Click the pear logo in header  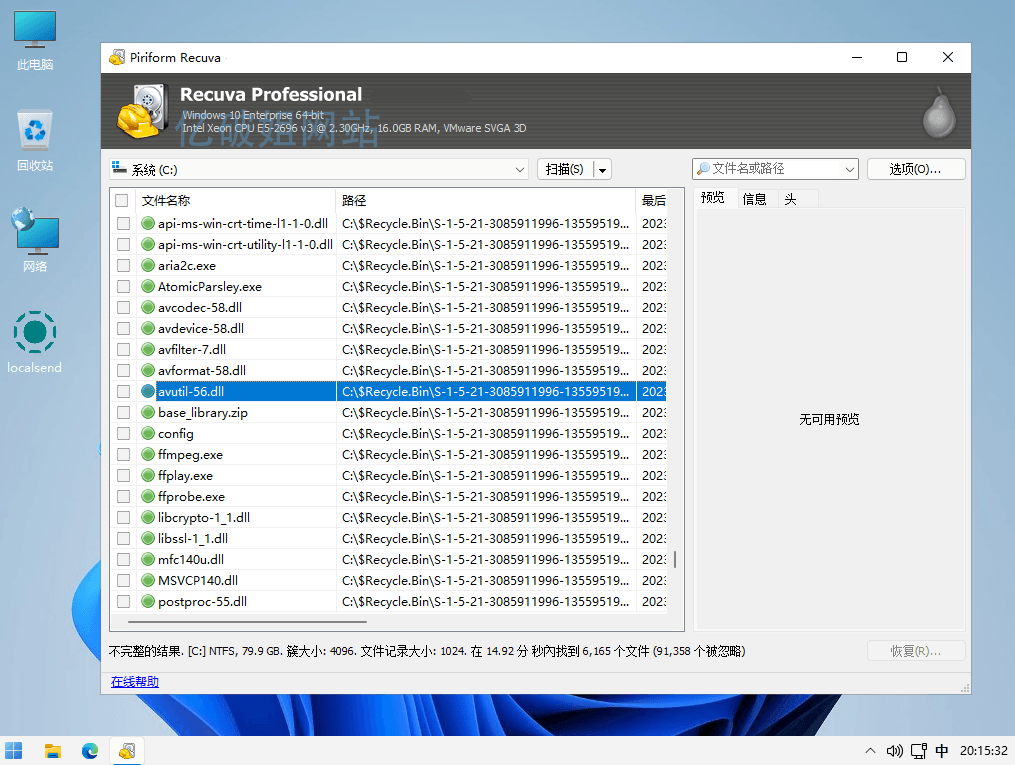click(x=937, y=110)
